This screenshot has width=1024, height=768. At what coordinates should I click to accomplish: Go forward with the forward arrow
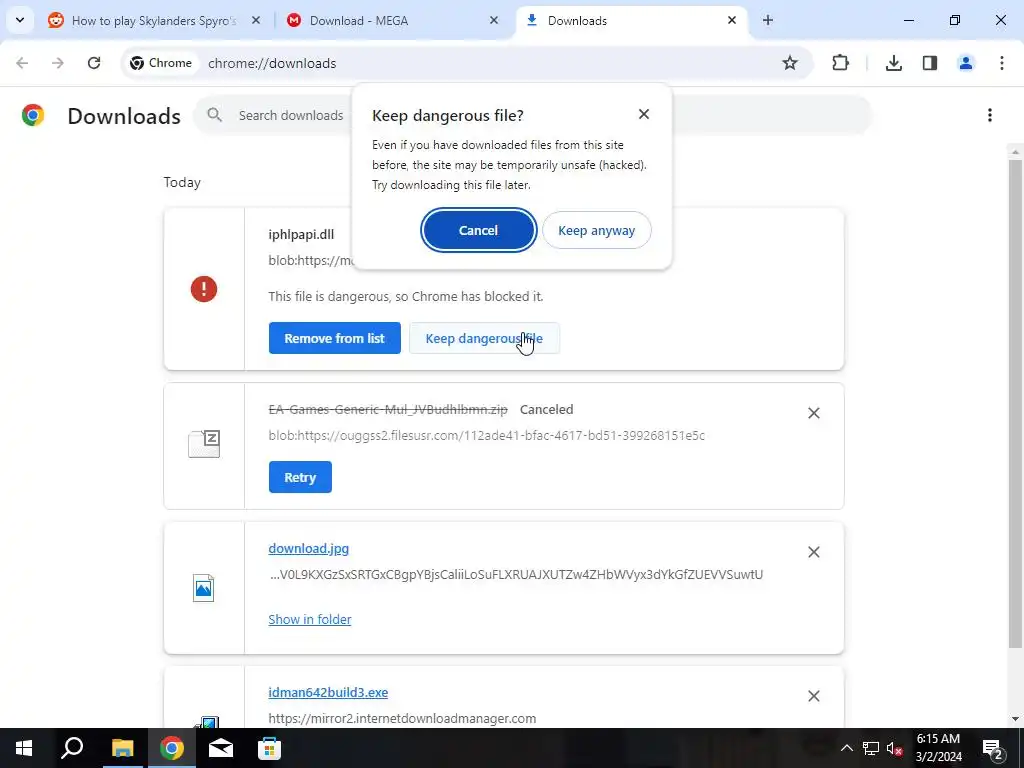(57, 63)
